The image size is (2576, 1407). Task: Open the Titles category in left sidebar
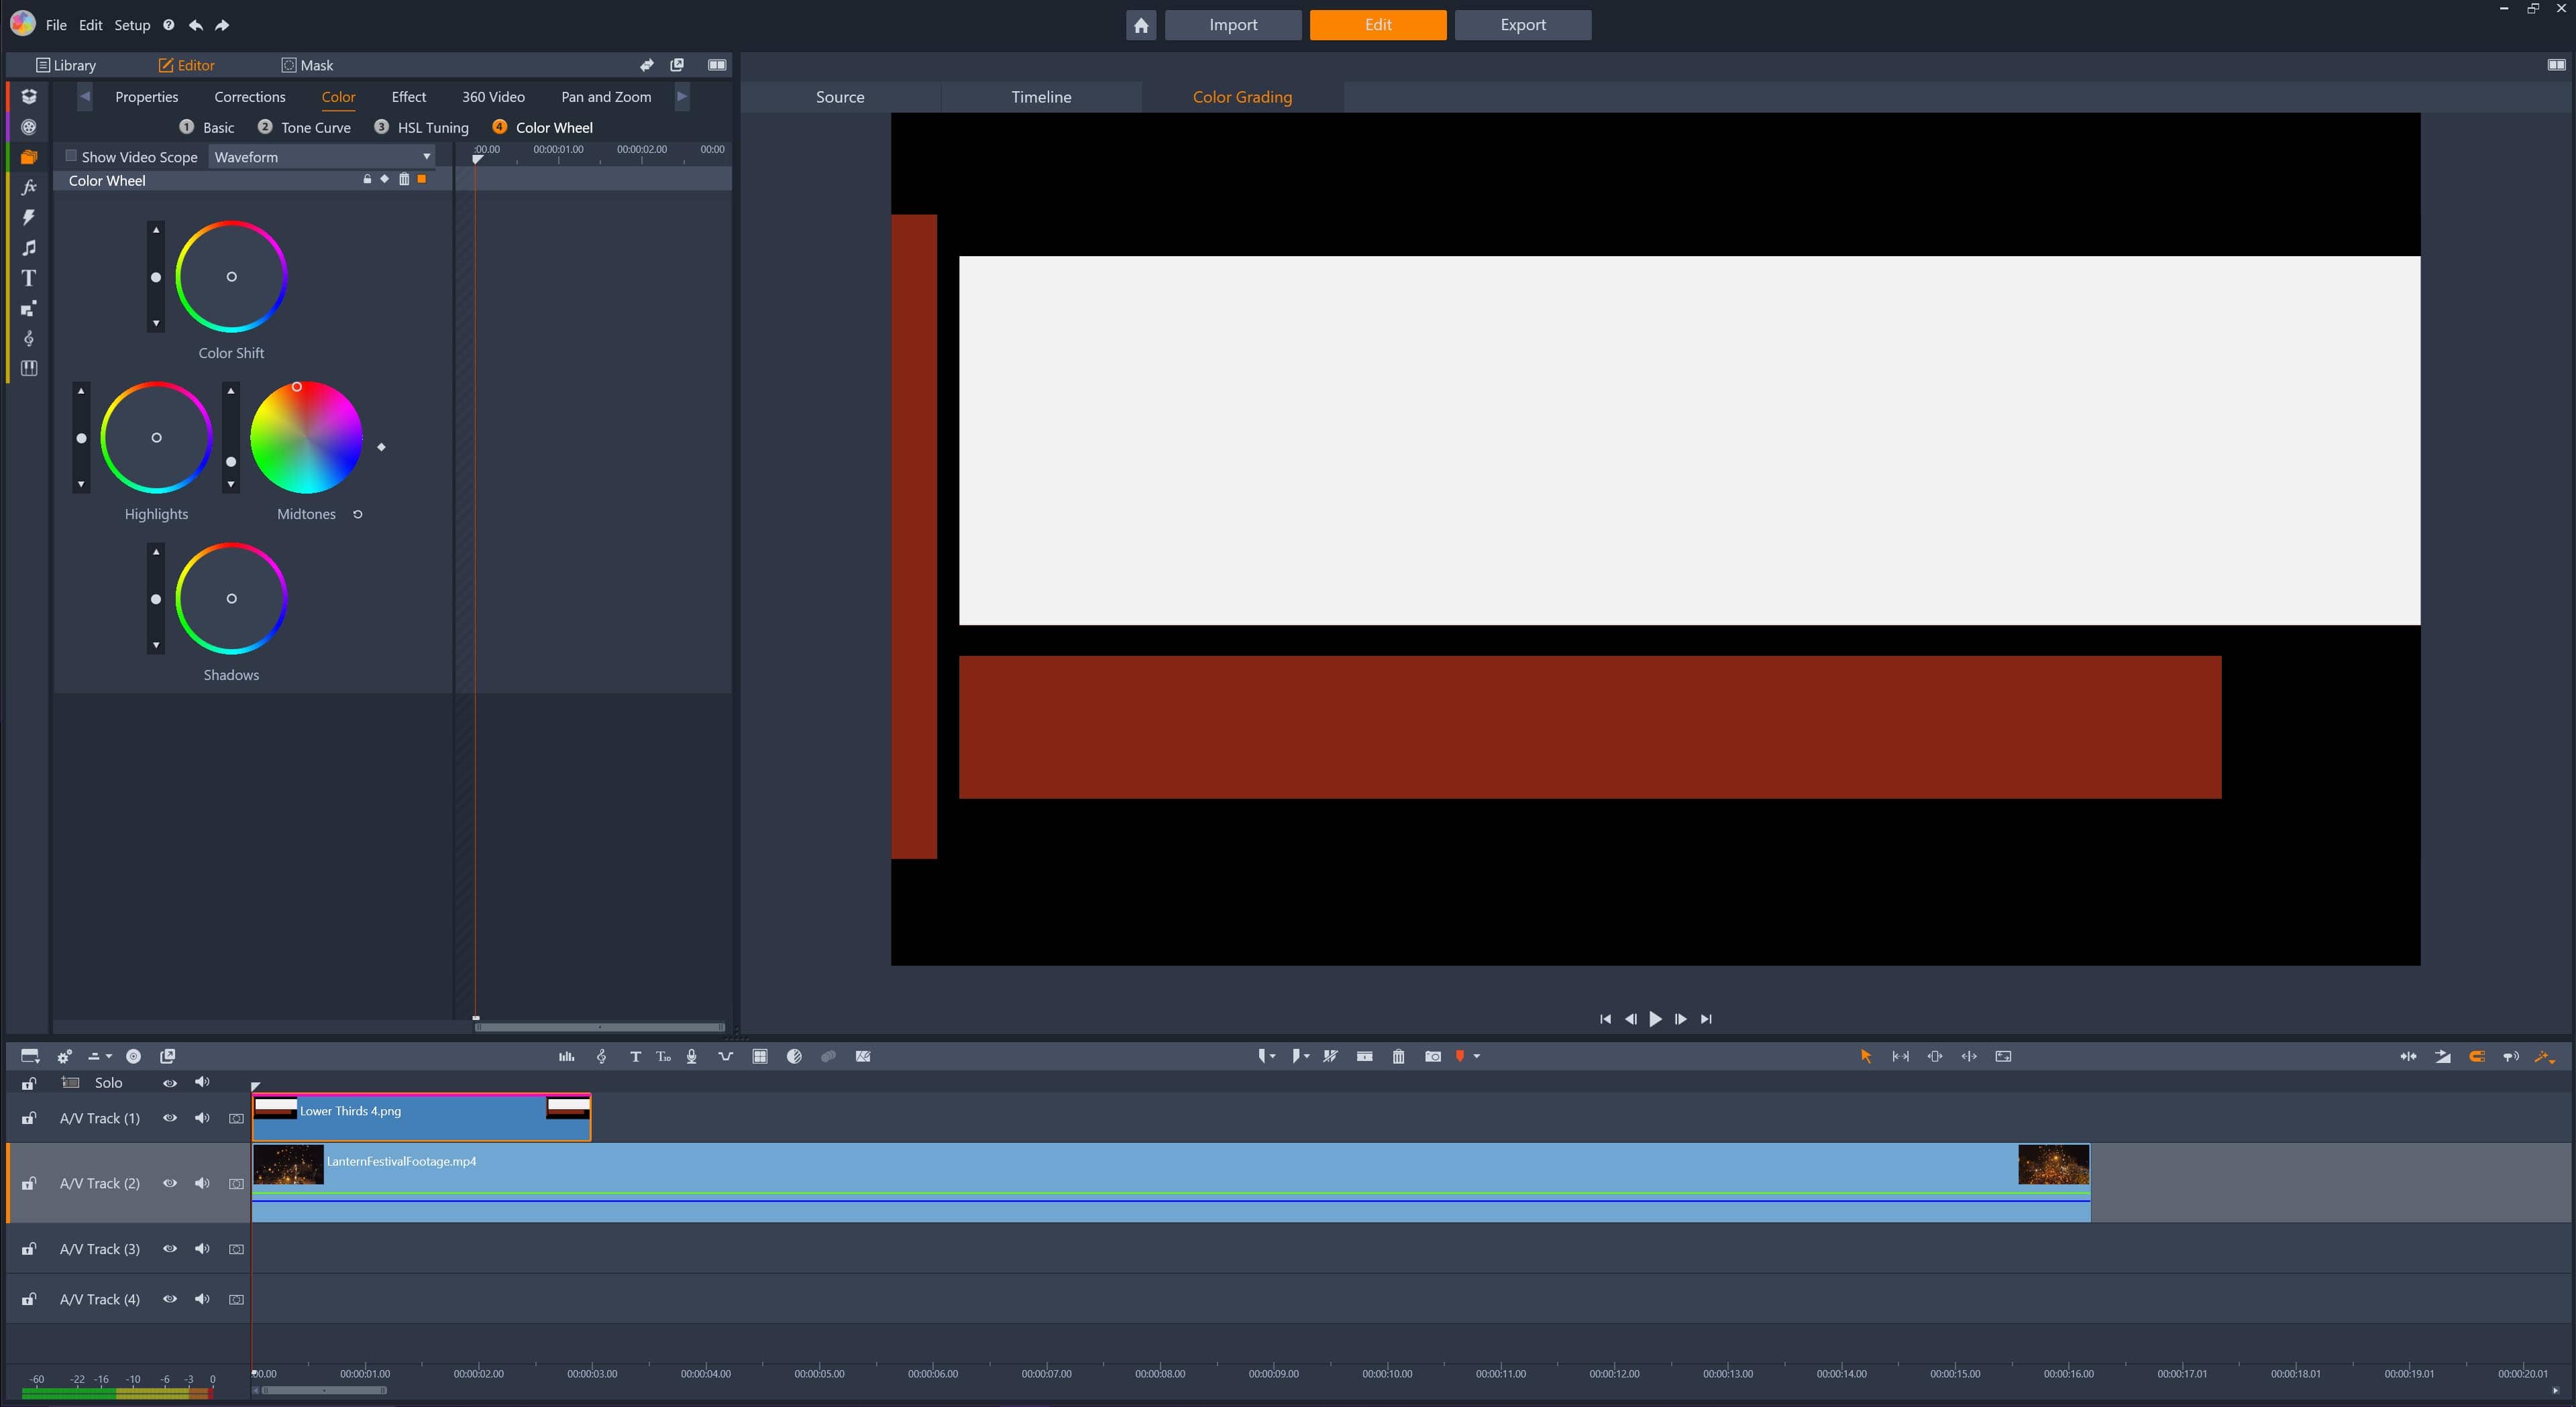pyautogui.click(x=28, y=278)
